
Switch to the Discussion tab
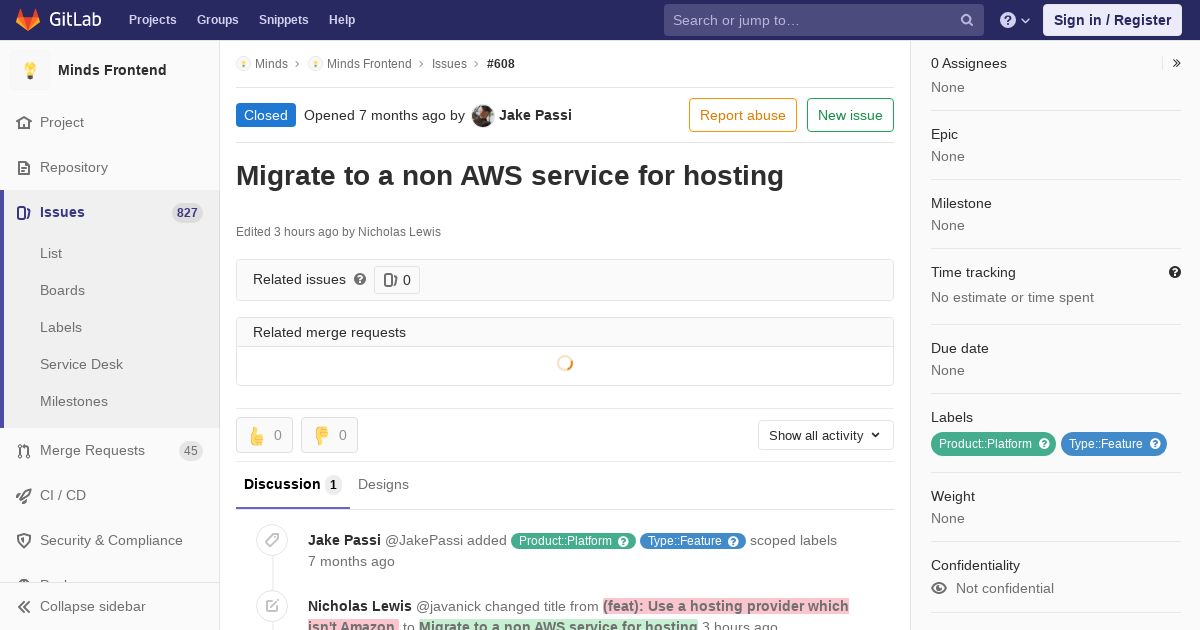click(293, 484)
